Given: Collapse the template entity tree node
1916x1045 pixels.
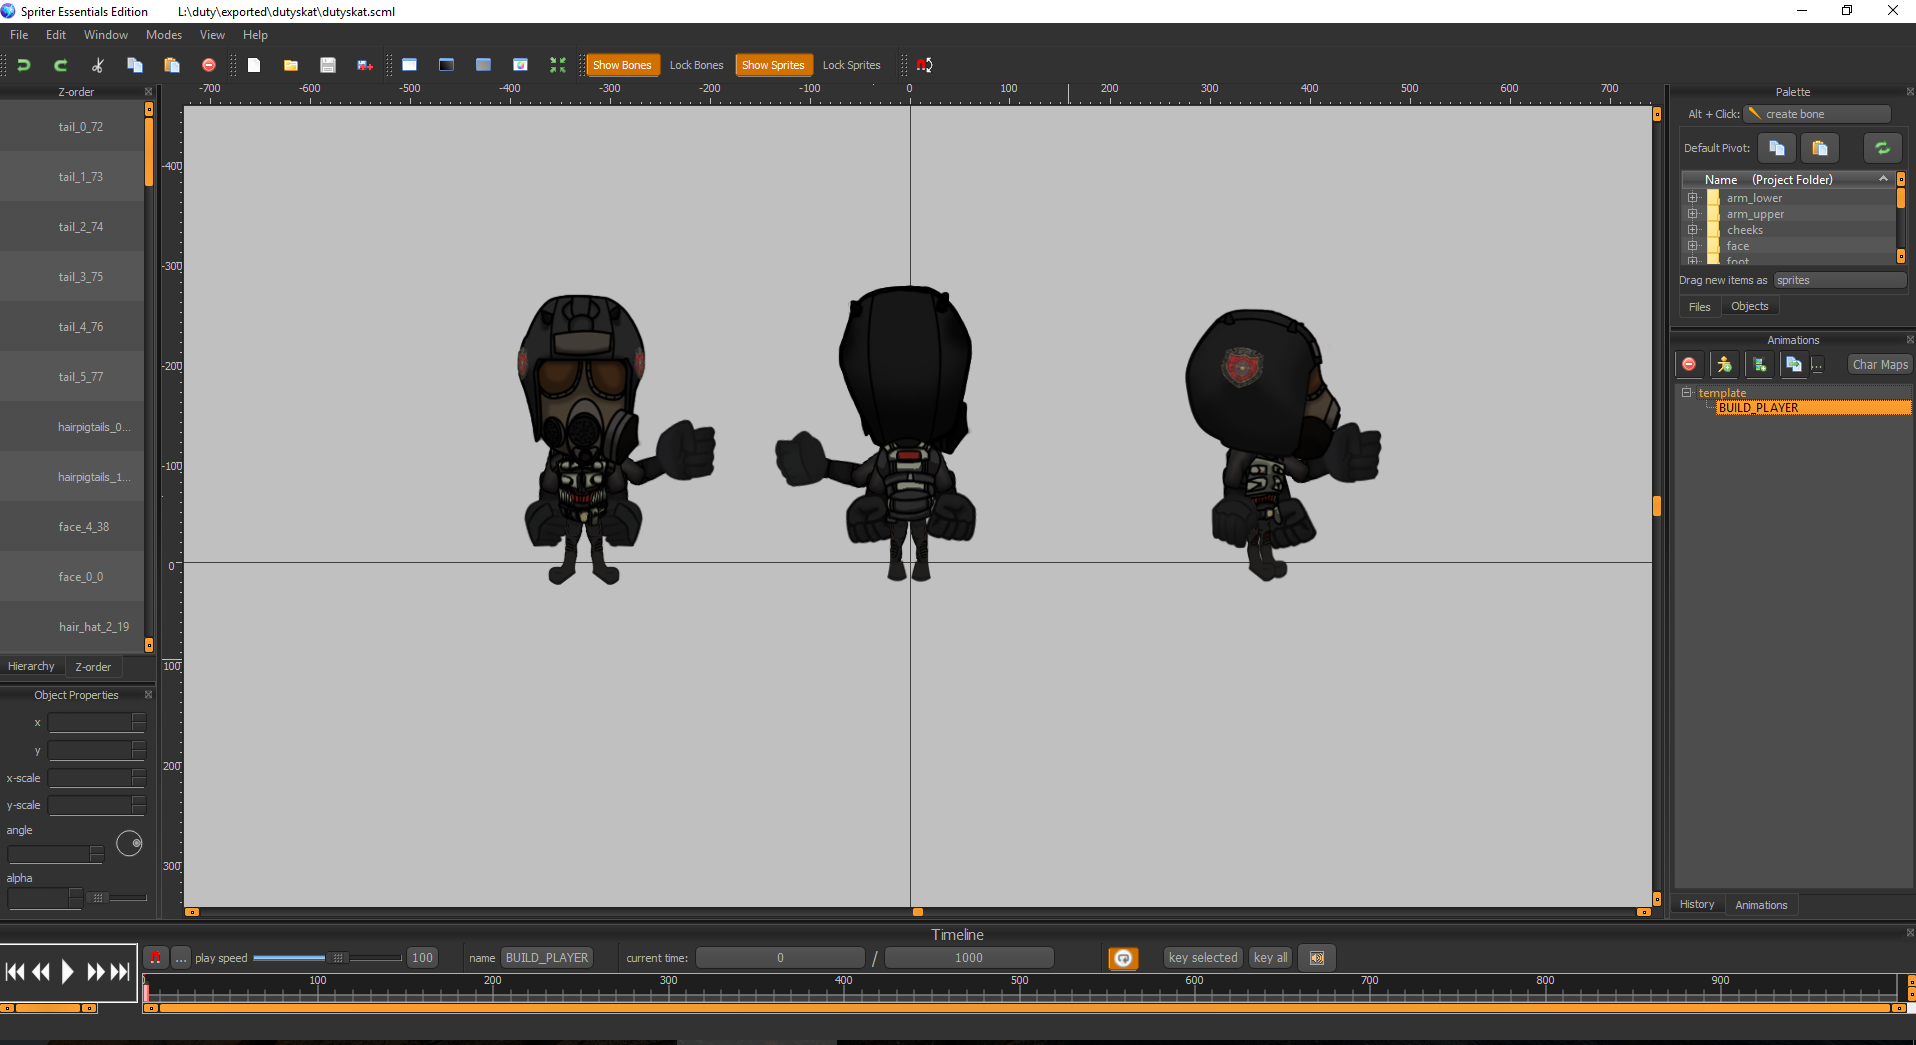Looking at the screenshot, I should point(1687,393).
